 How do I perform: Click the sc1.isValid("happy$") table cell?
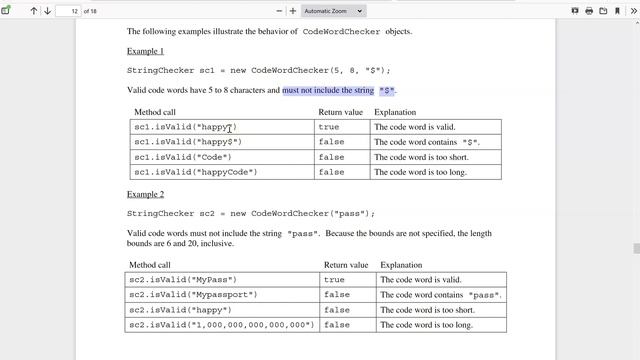[x=222, y=142]
